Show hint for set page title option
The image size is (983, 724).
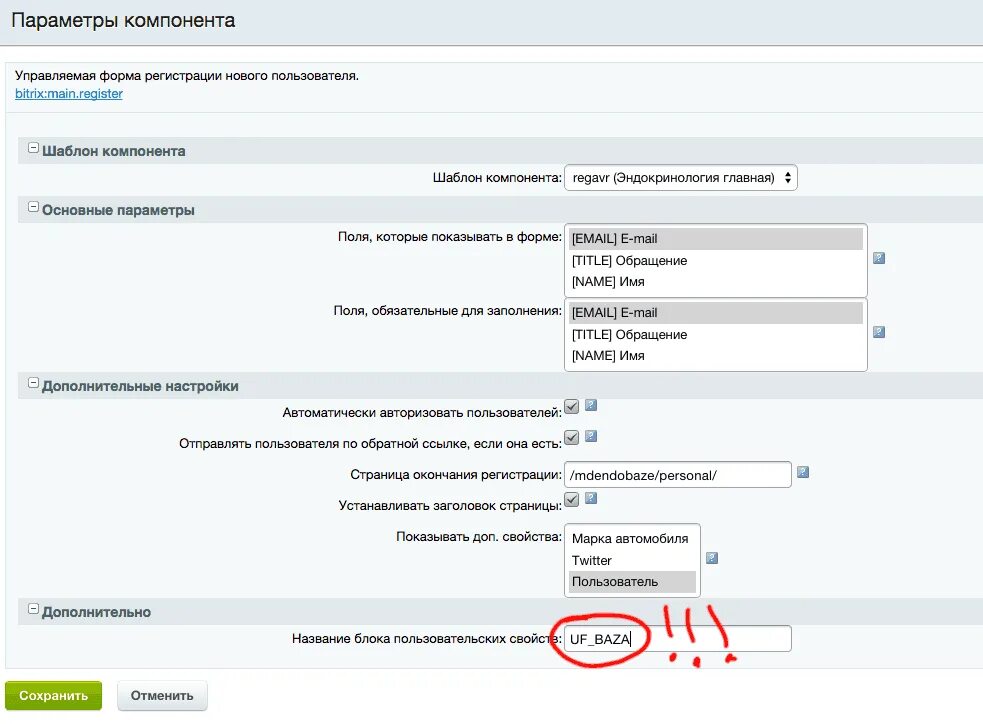point(591,498)
